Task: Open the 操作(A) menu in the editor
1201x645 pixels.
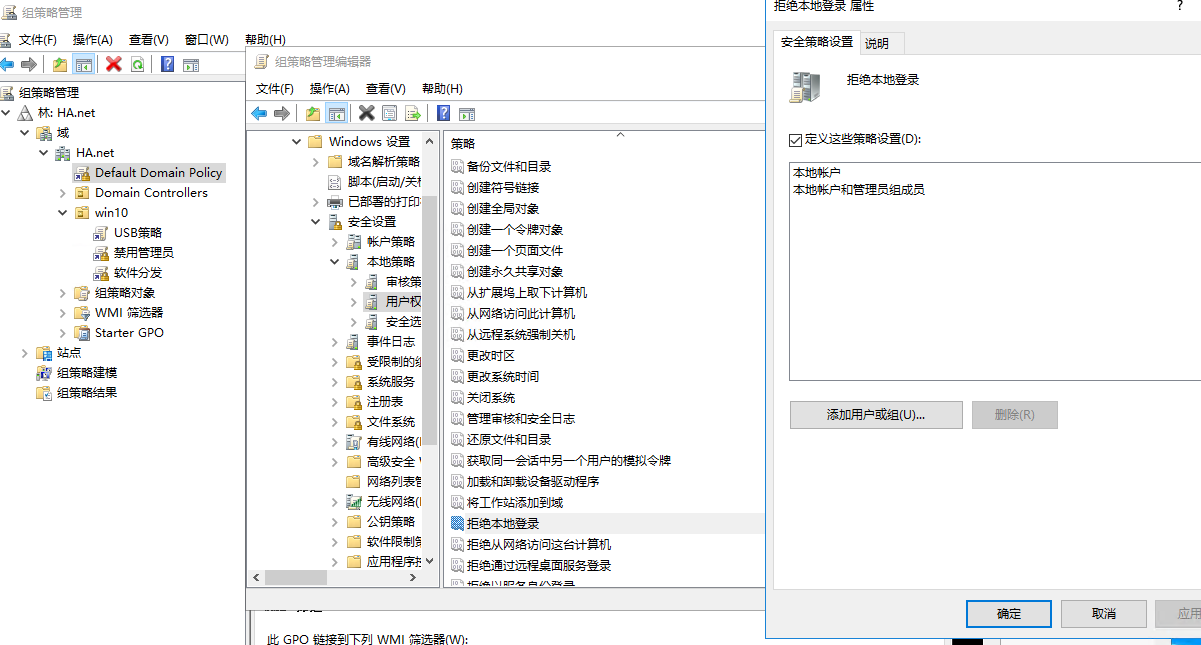Action: tap(329, 88)
